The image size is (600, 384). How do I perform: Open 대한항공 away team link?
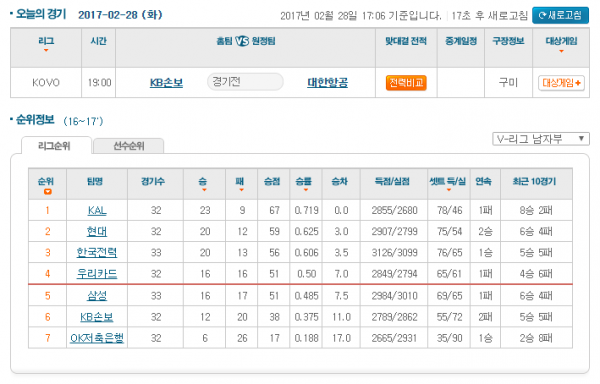tap(328, 83)
